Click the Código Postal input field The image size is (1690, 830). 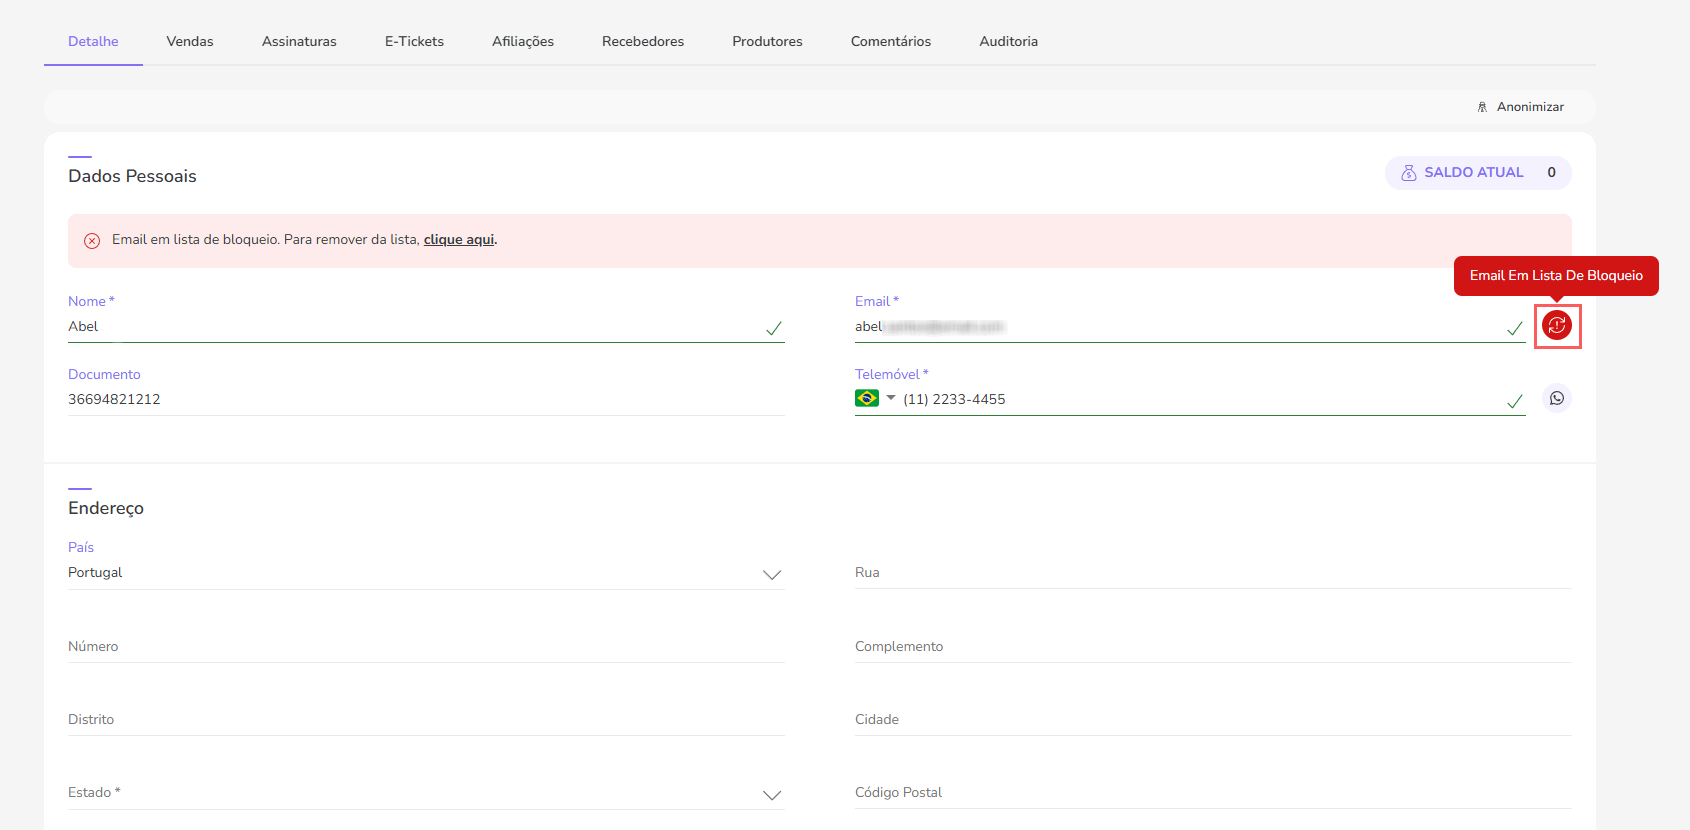click(1212, 793)
